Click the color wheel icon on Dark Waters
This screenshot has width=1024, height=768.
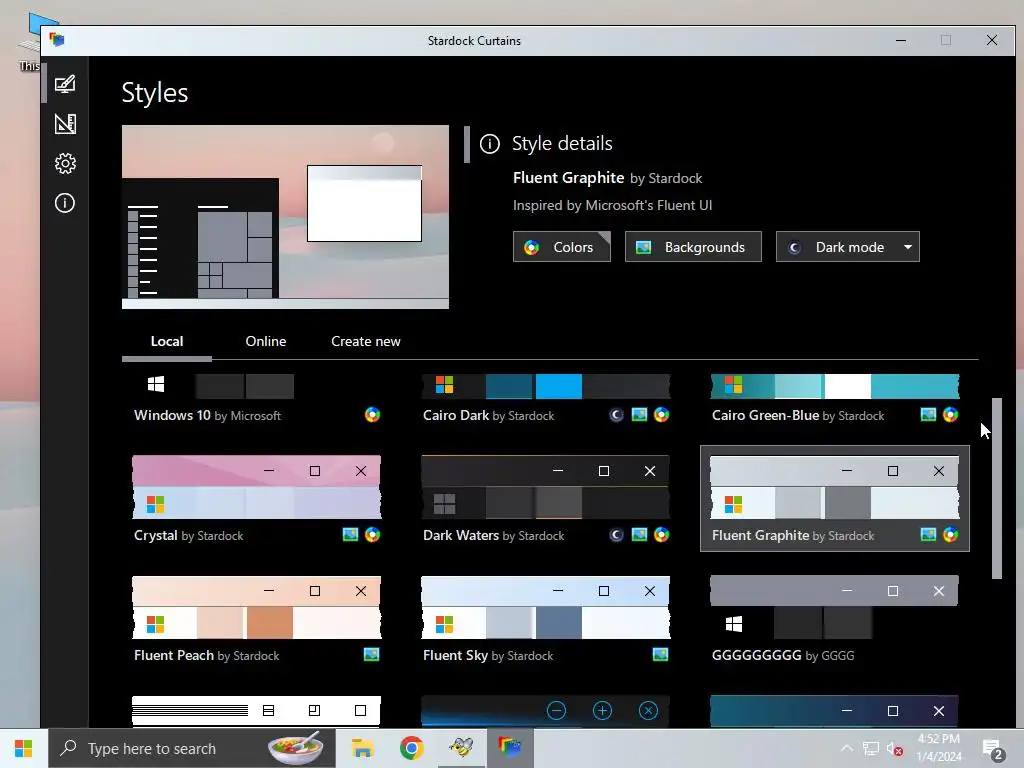(662, 535)
